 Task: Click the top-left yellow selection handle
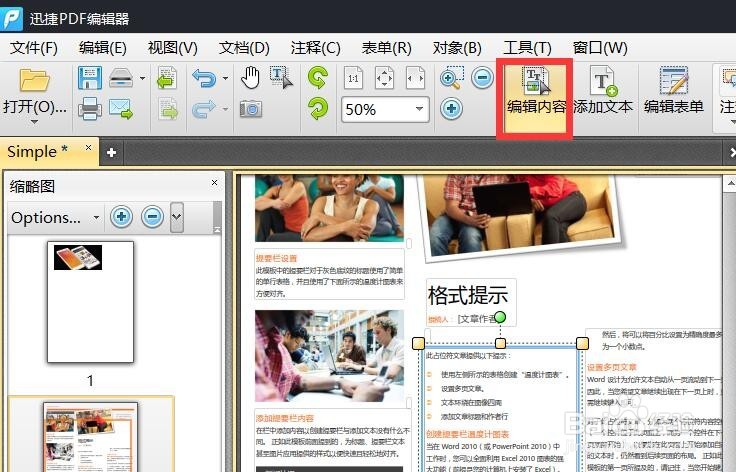418,343
